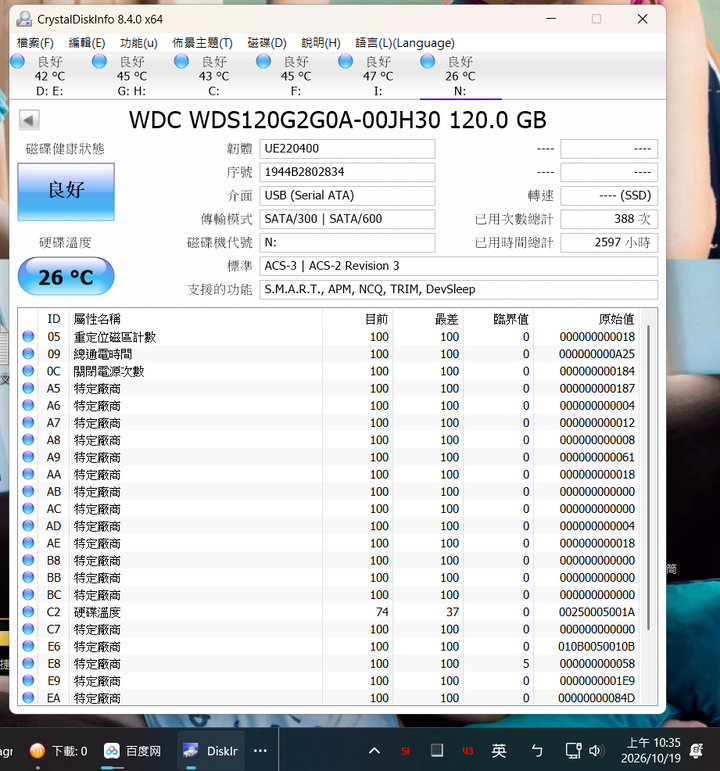Screen dimensions: 720x771
Task: Click raw value 00250005001A
Action: coord(597,612)
